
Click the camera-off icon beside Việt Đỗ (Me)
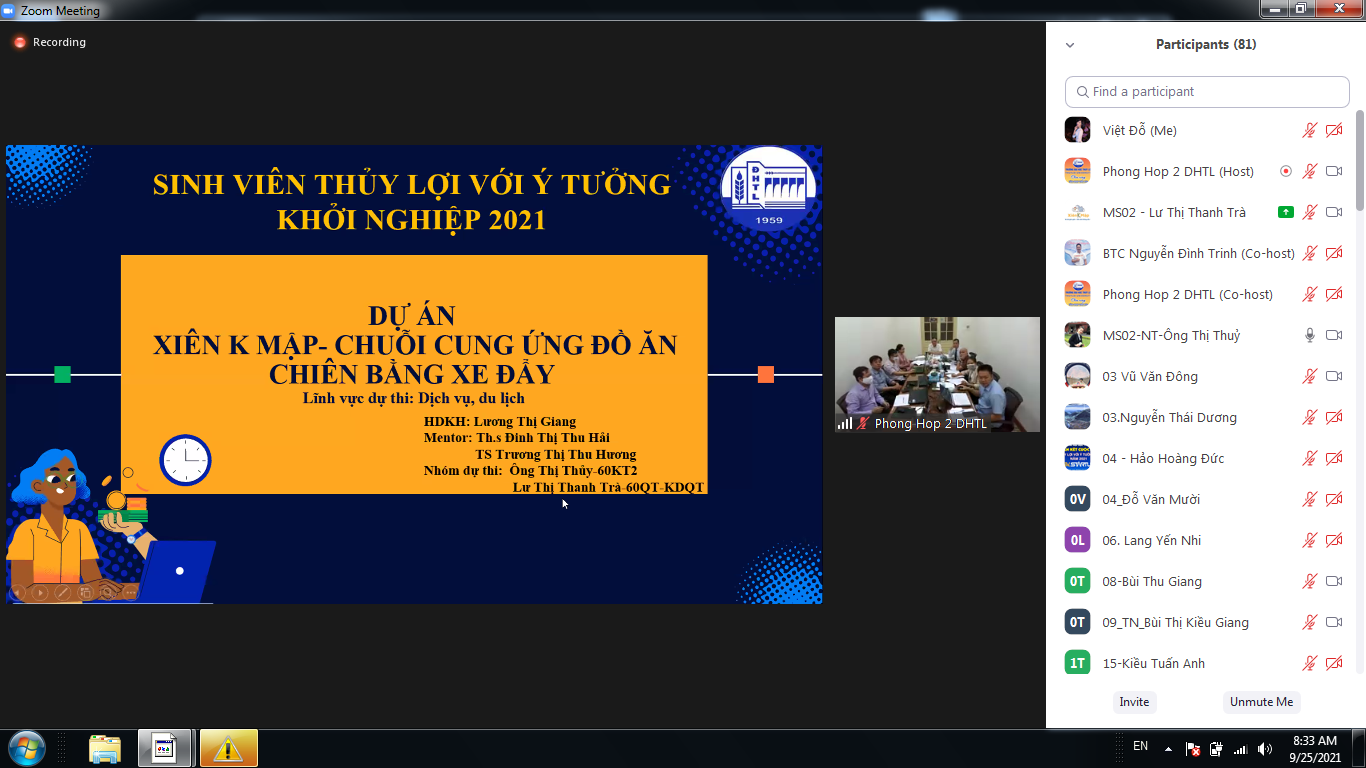point(1334,130)
